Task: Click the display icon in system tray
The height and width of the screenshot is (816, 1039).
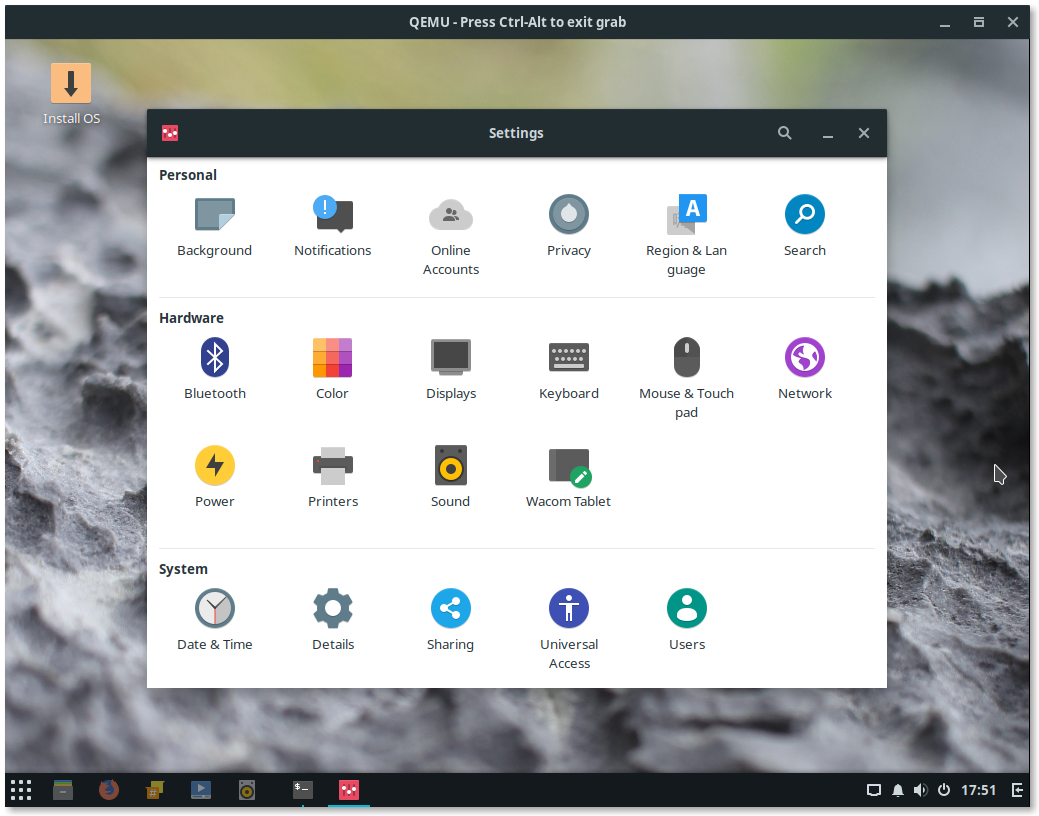Action: 874,789
